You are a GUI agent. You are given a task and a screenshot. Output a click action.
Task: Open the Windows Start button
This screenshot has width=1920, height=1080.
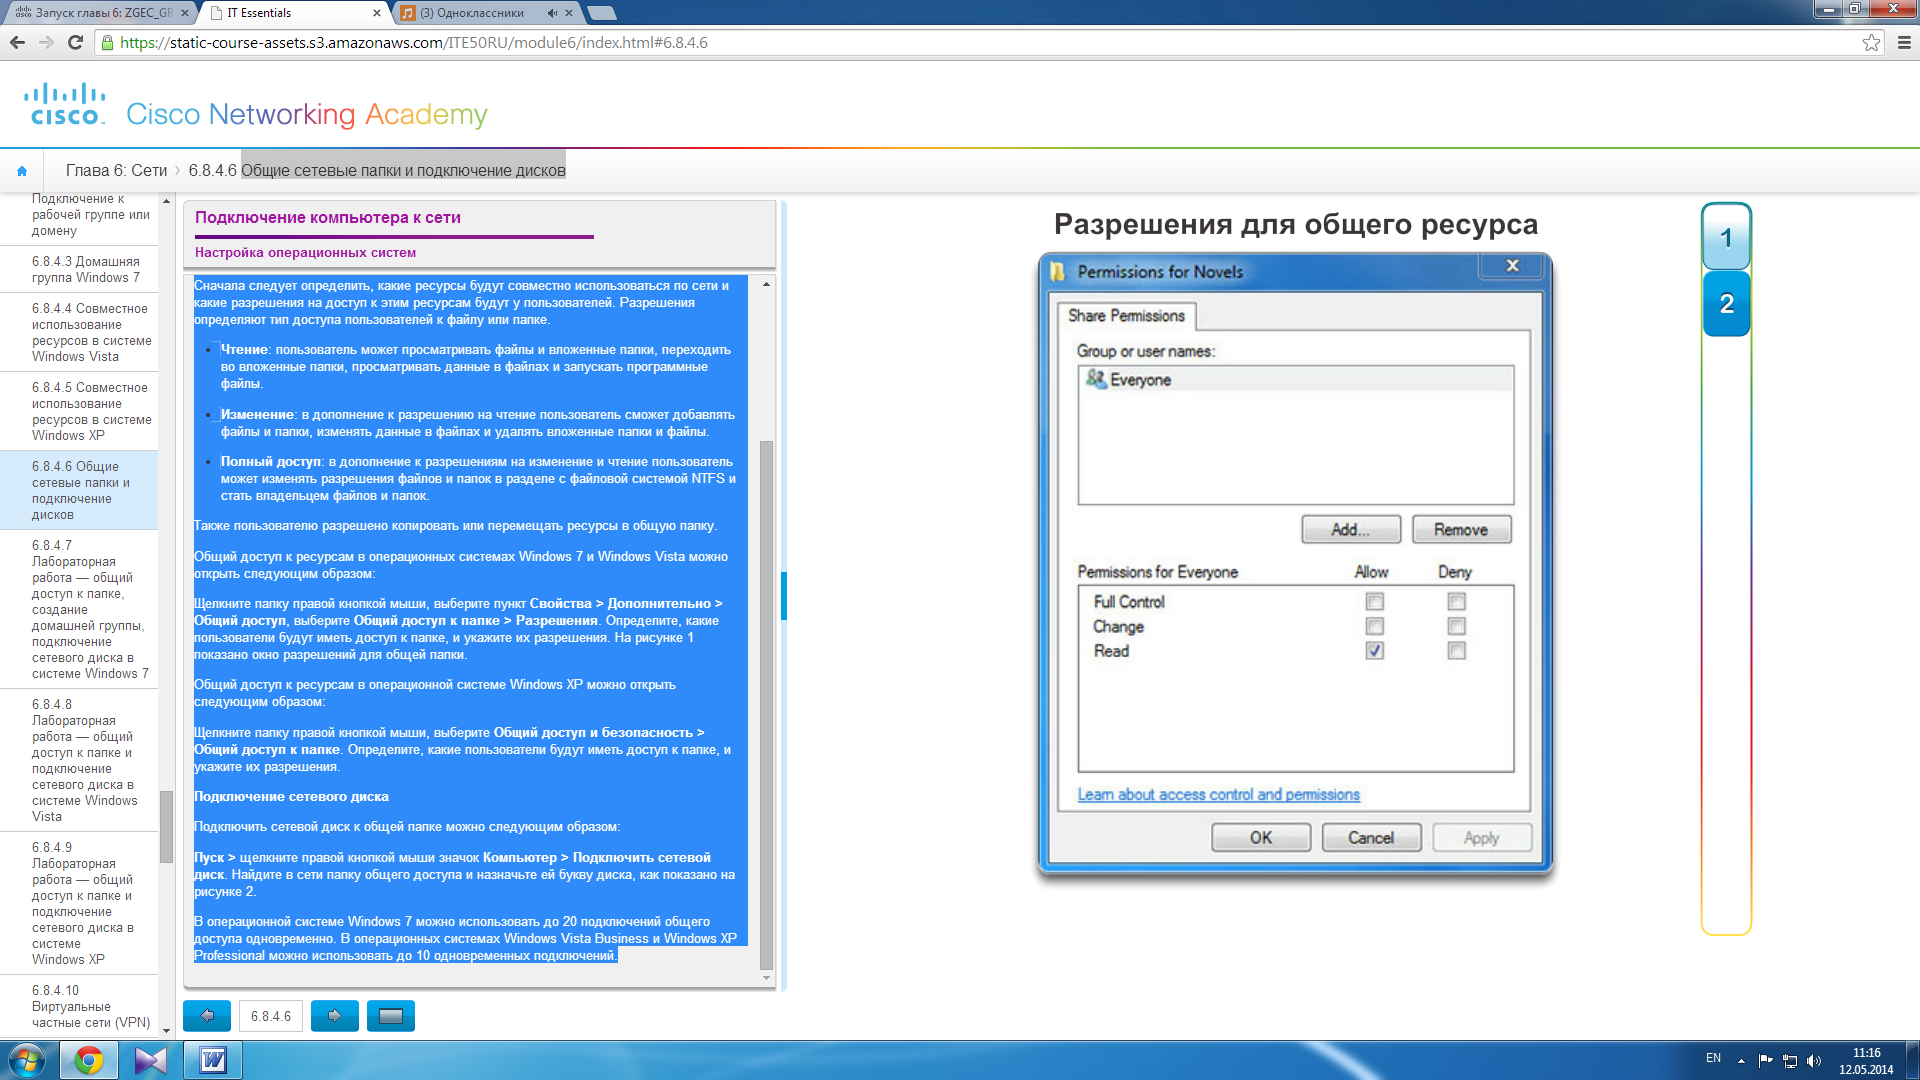click(x=27, y=1060)
